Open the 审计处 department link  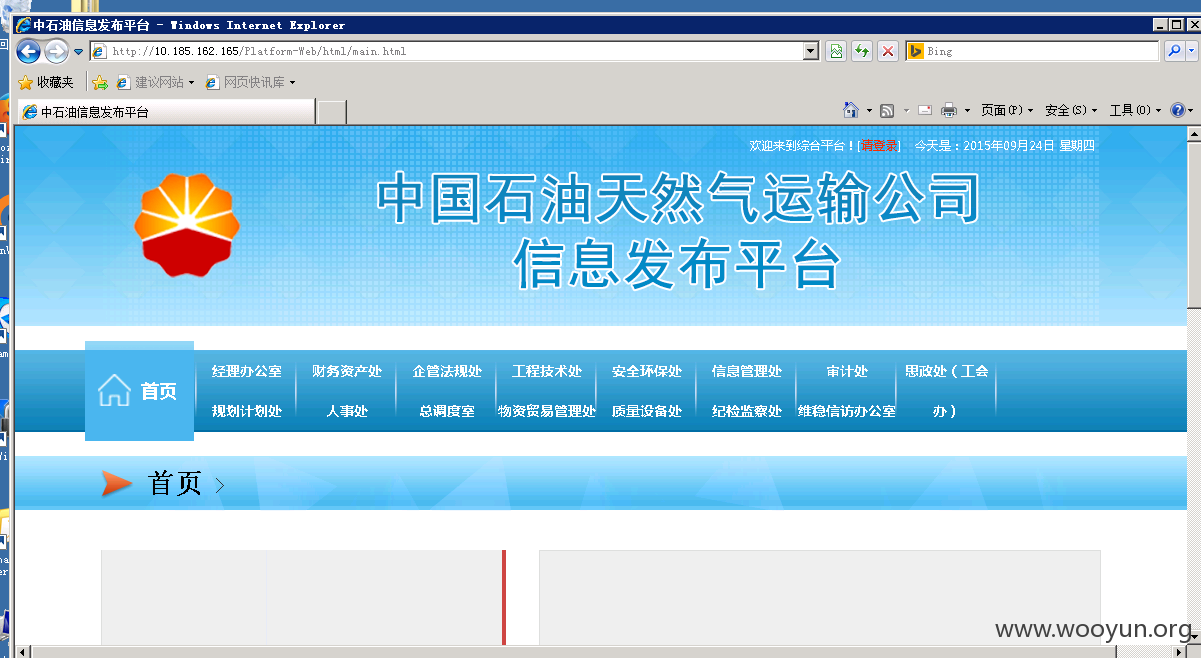847,371
